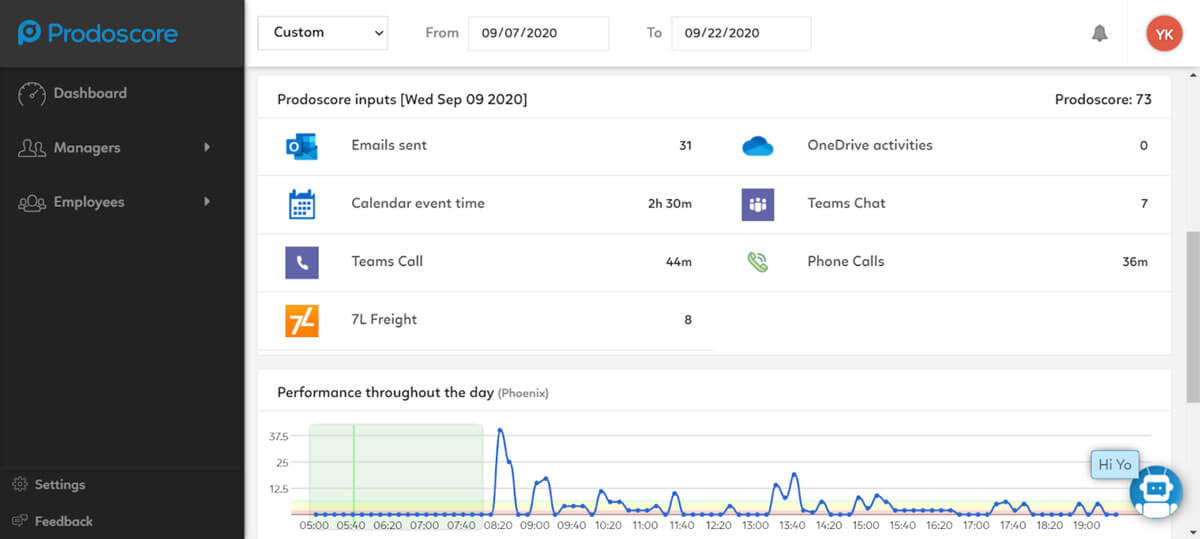Click the 7L Freight label
Image resolution: width=1200 pixels, height=539 pixels.
tap(384, 319)
